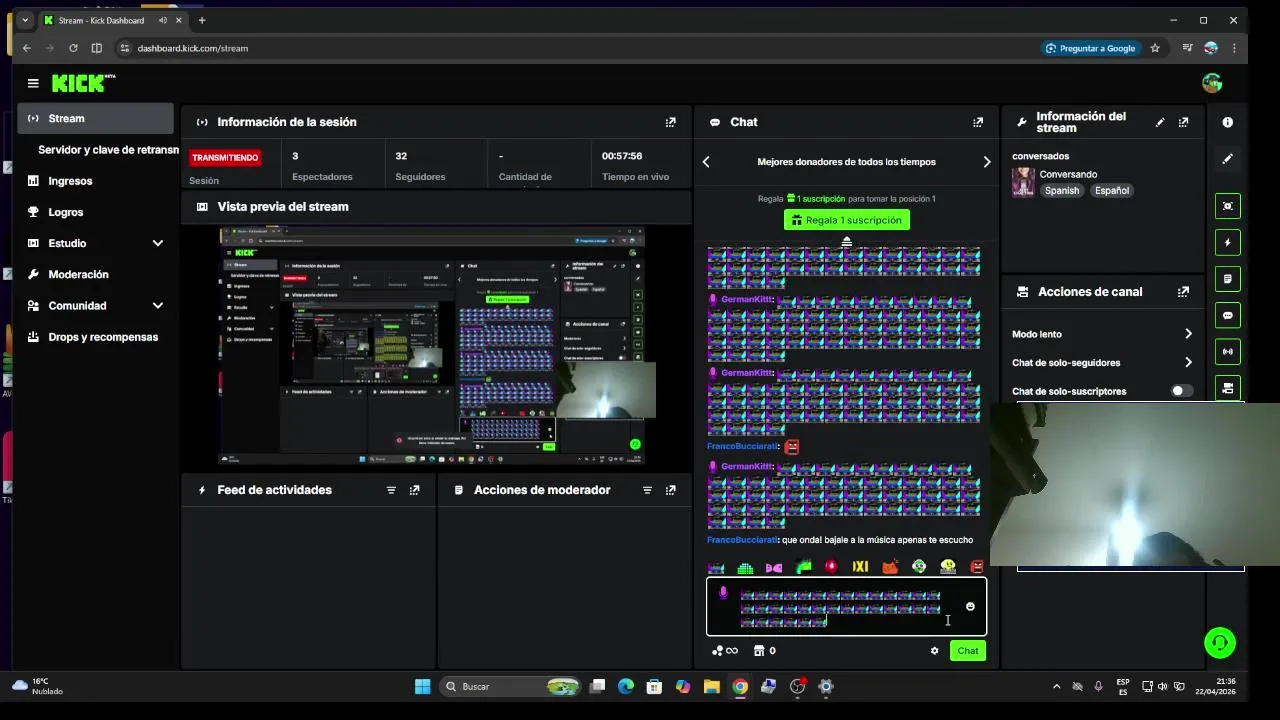Pop out the Chat panel

(x=977, y=122)
